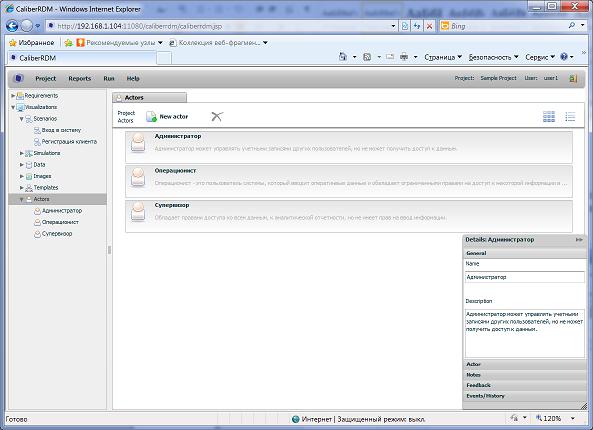
Task: Collapse the Visualizations tree node
Action: [13, 107]
